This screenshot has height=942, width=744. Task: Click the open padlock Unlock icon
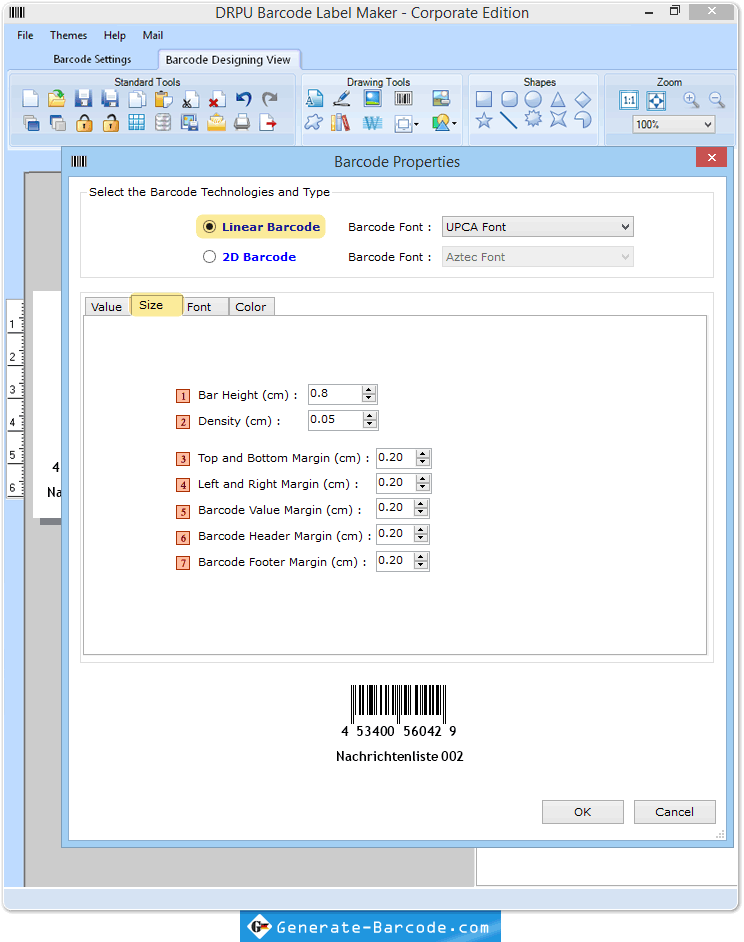pos(111,123)
